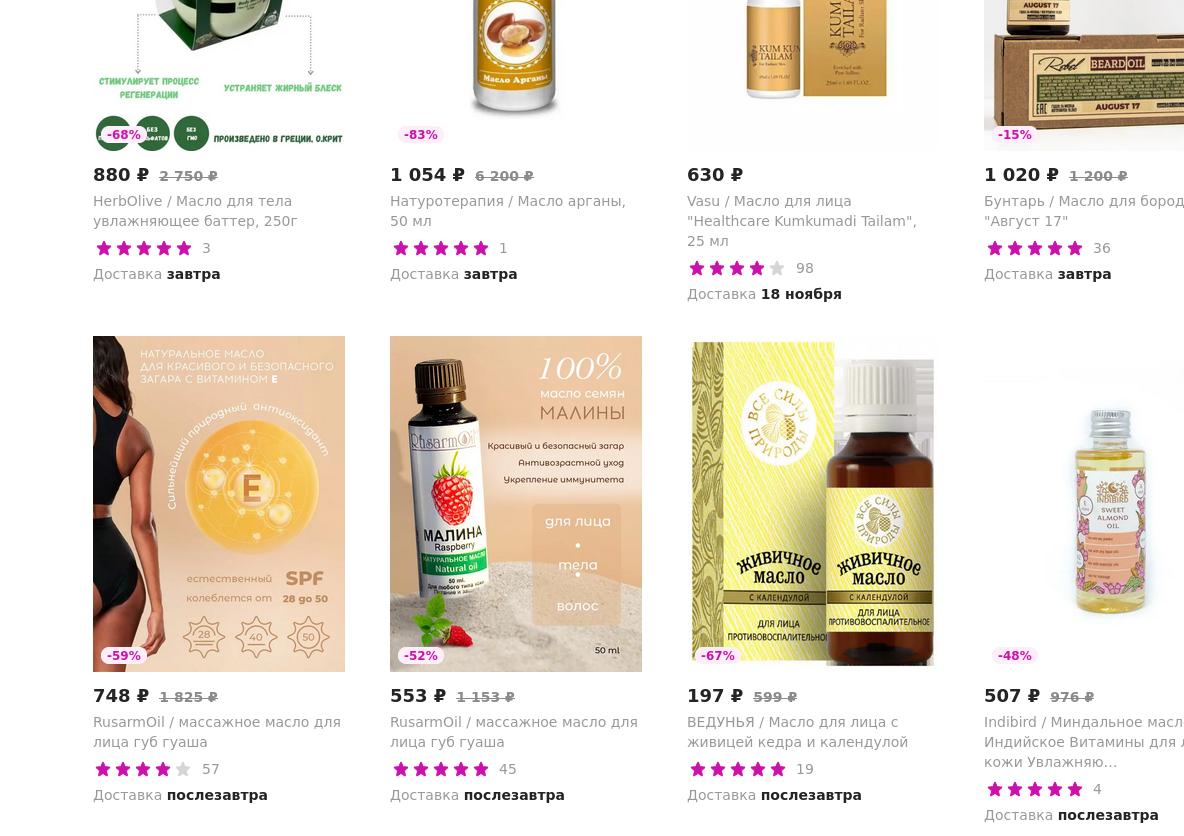Click the -67% discount badge
Viewport: 1184px width, 836px height.
tap(717, 656)
